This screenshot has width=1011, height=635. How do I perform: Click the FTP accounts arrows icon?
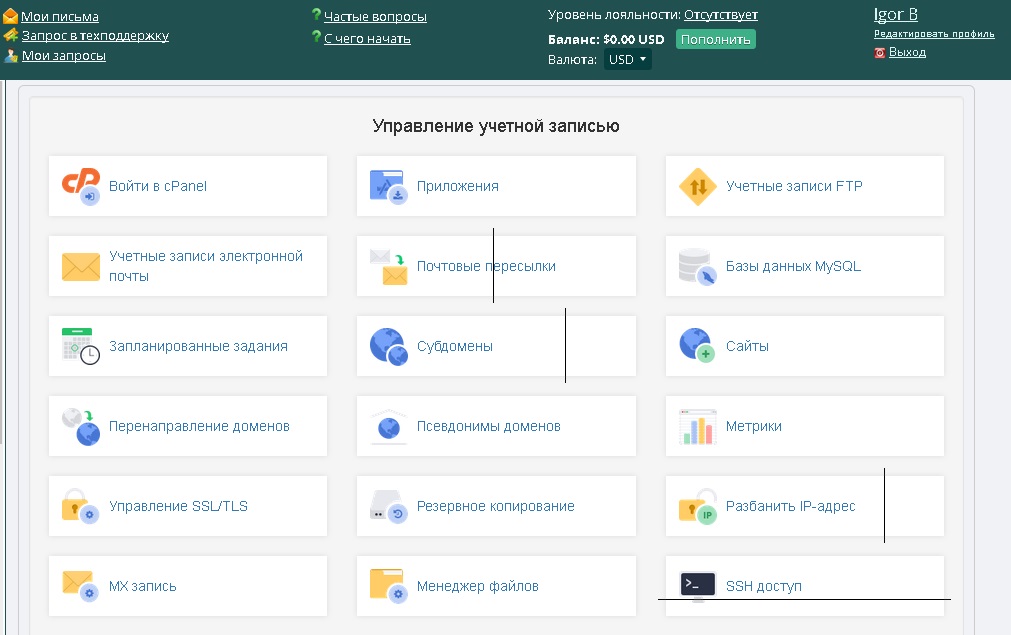coord(697,186)
